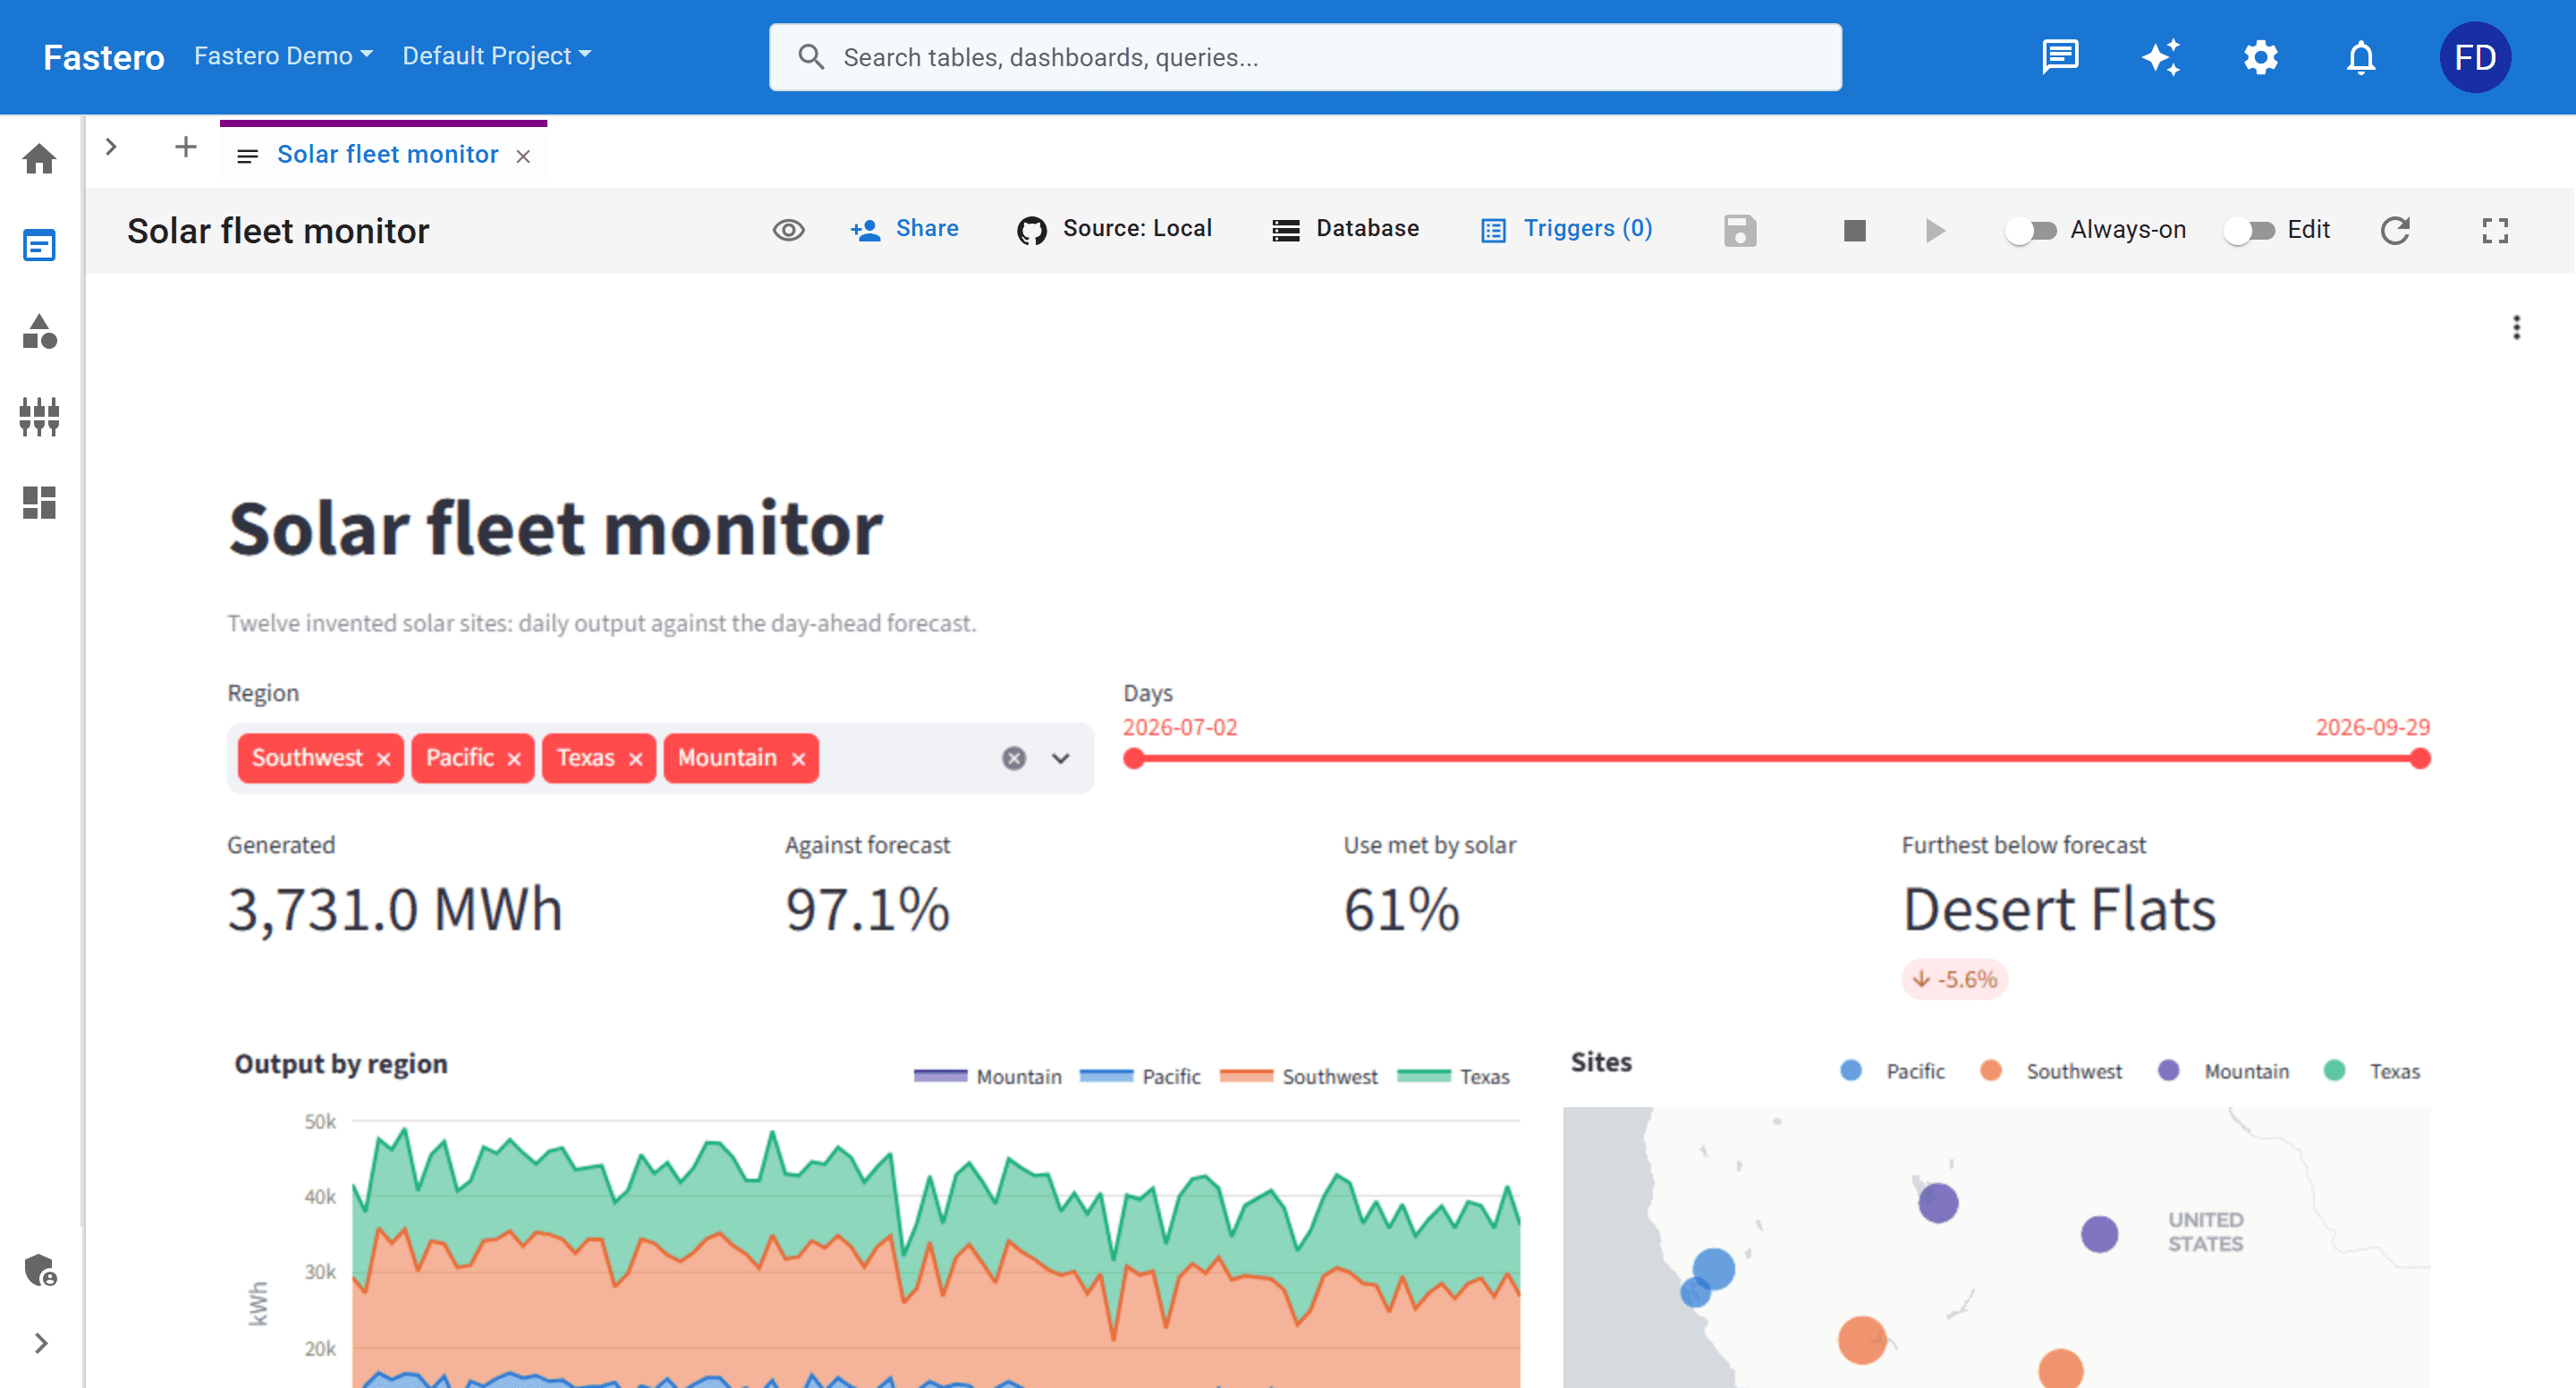
Task: Add a new tab with plus
Action: point(185,147)
